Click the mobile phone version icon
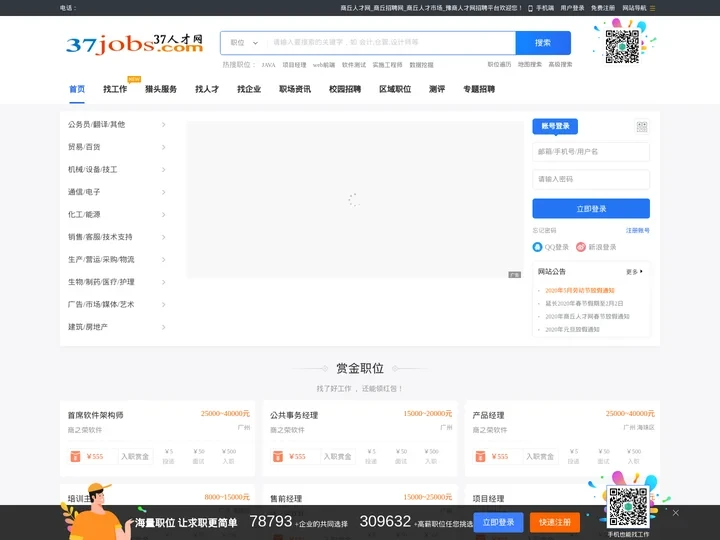 tap(530, 8)
